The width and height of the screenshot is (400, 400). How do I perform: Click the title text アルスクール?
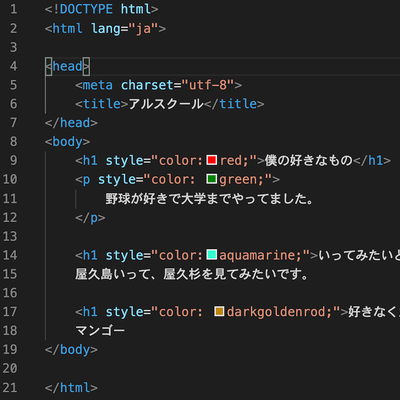point(166,104)
